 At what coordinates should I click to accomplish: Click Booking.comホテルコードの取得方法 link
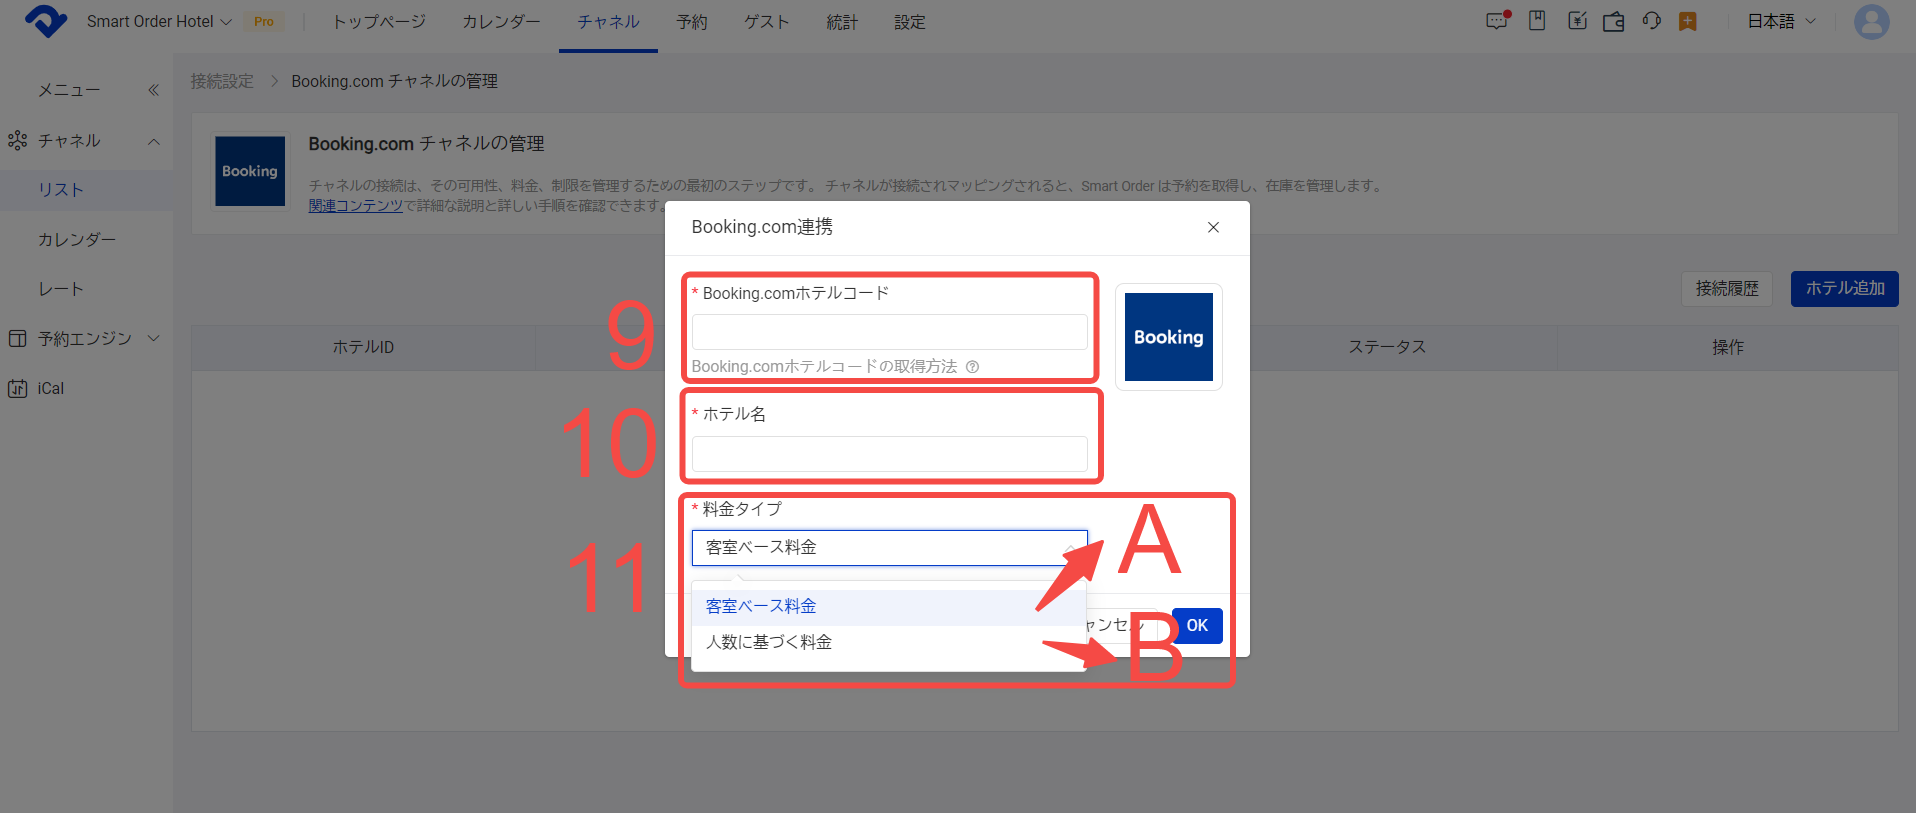(x=824, y=367)
